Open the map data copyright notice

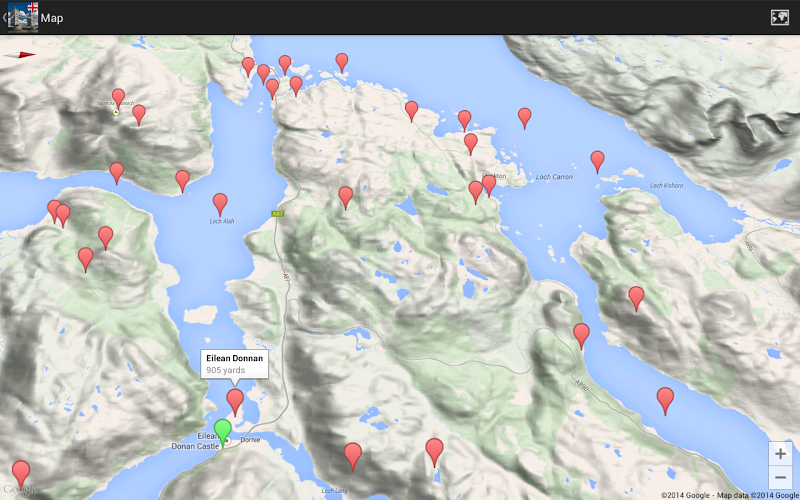pyautogui.click(x=730, y=495)
